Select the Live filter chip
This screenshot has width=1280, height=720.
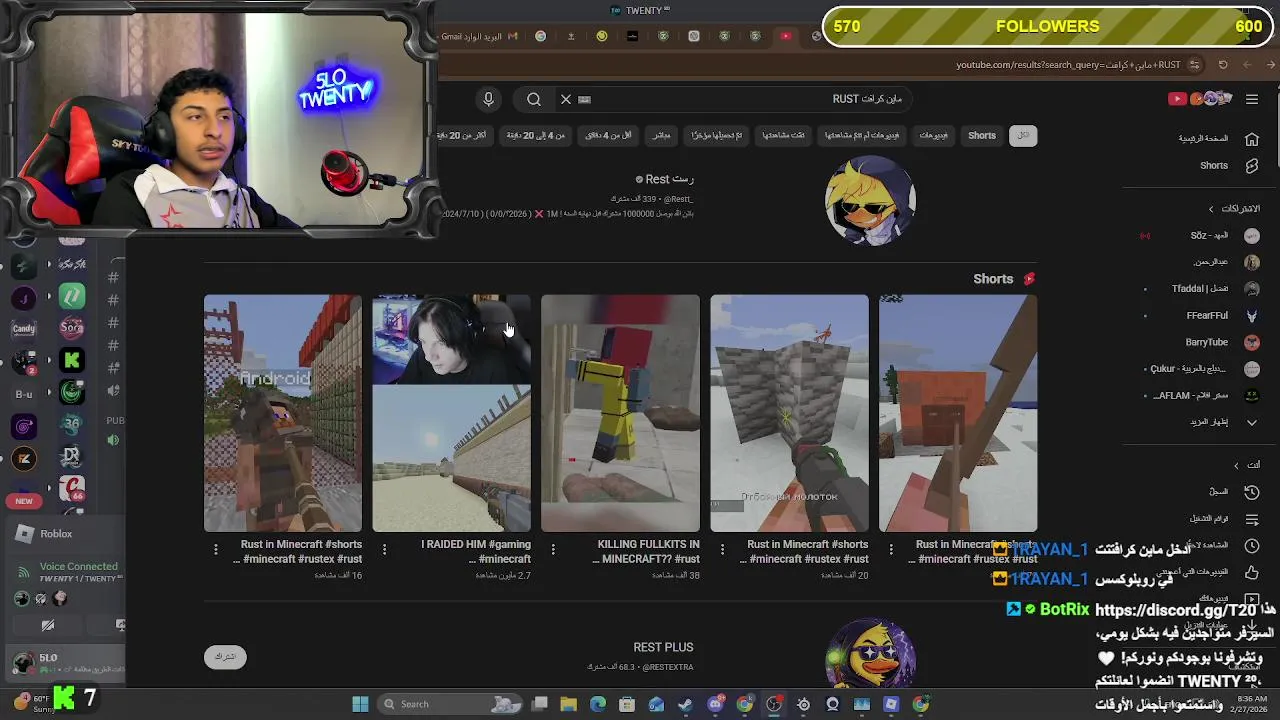662,135
